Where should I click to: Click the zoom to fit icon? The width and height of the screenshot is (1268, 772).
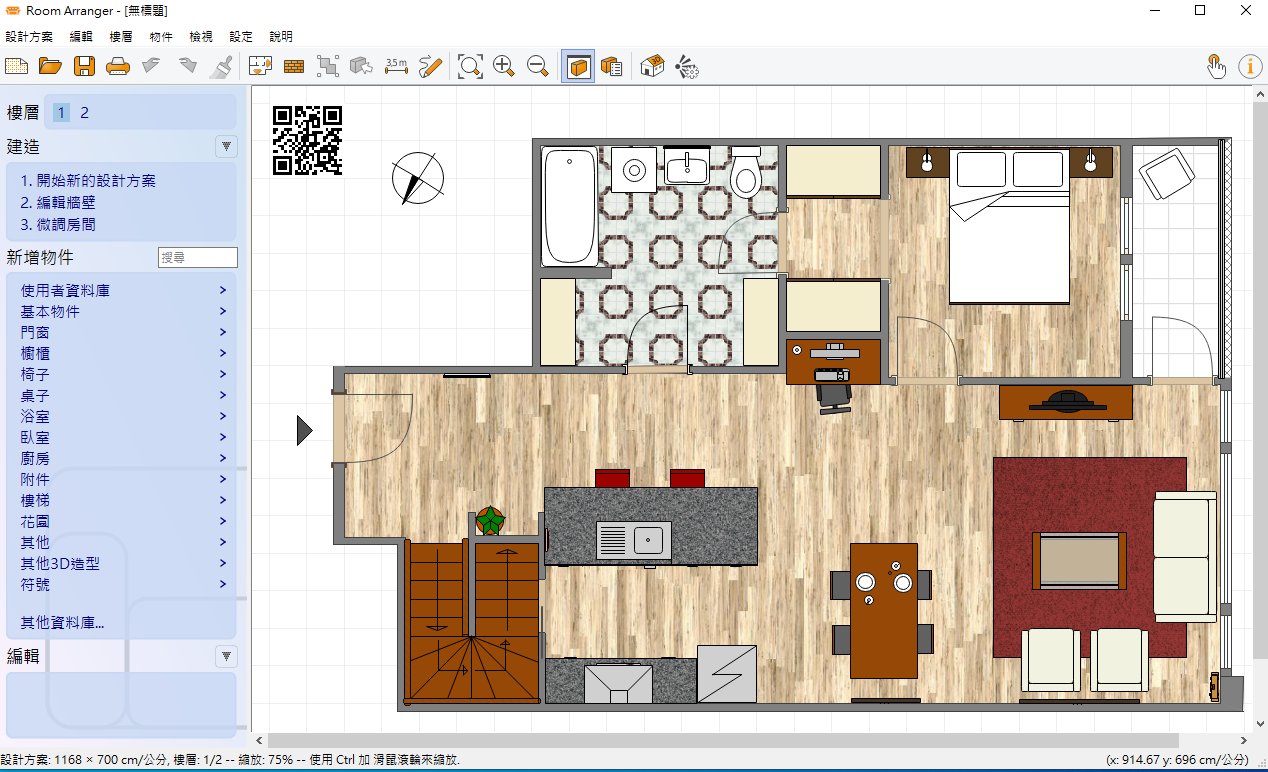pyautogui.click(x=469, y=67)
